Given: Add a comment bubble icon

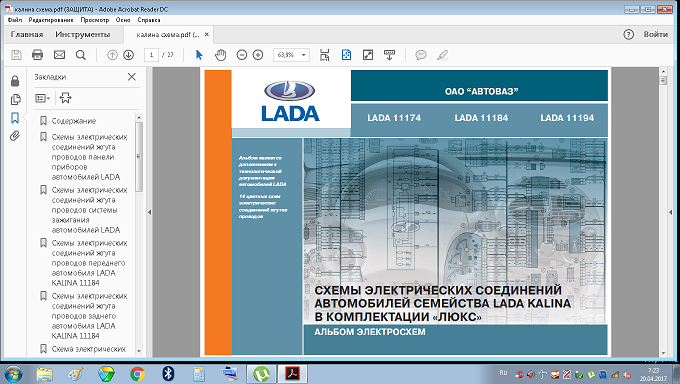Looking at the screenshot, I should pyautogui.click(x=421, y=55).
